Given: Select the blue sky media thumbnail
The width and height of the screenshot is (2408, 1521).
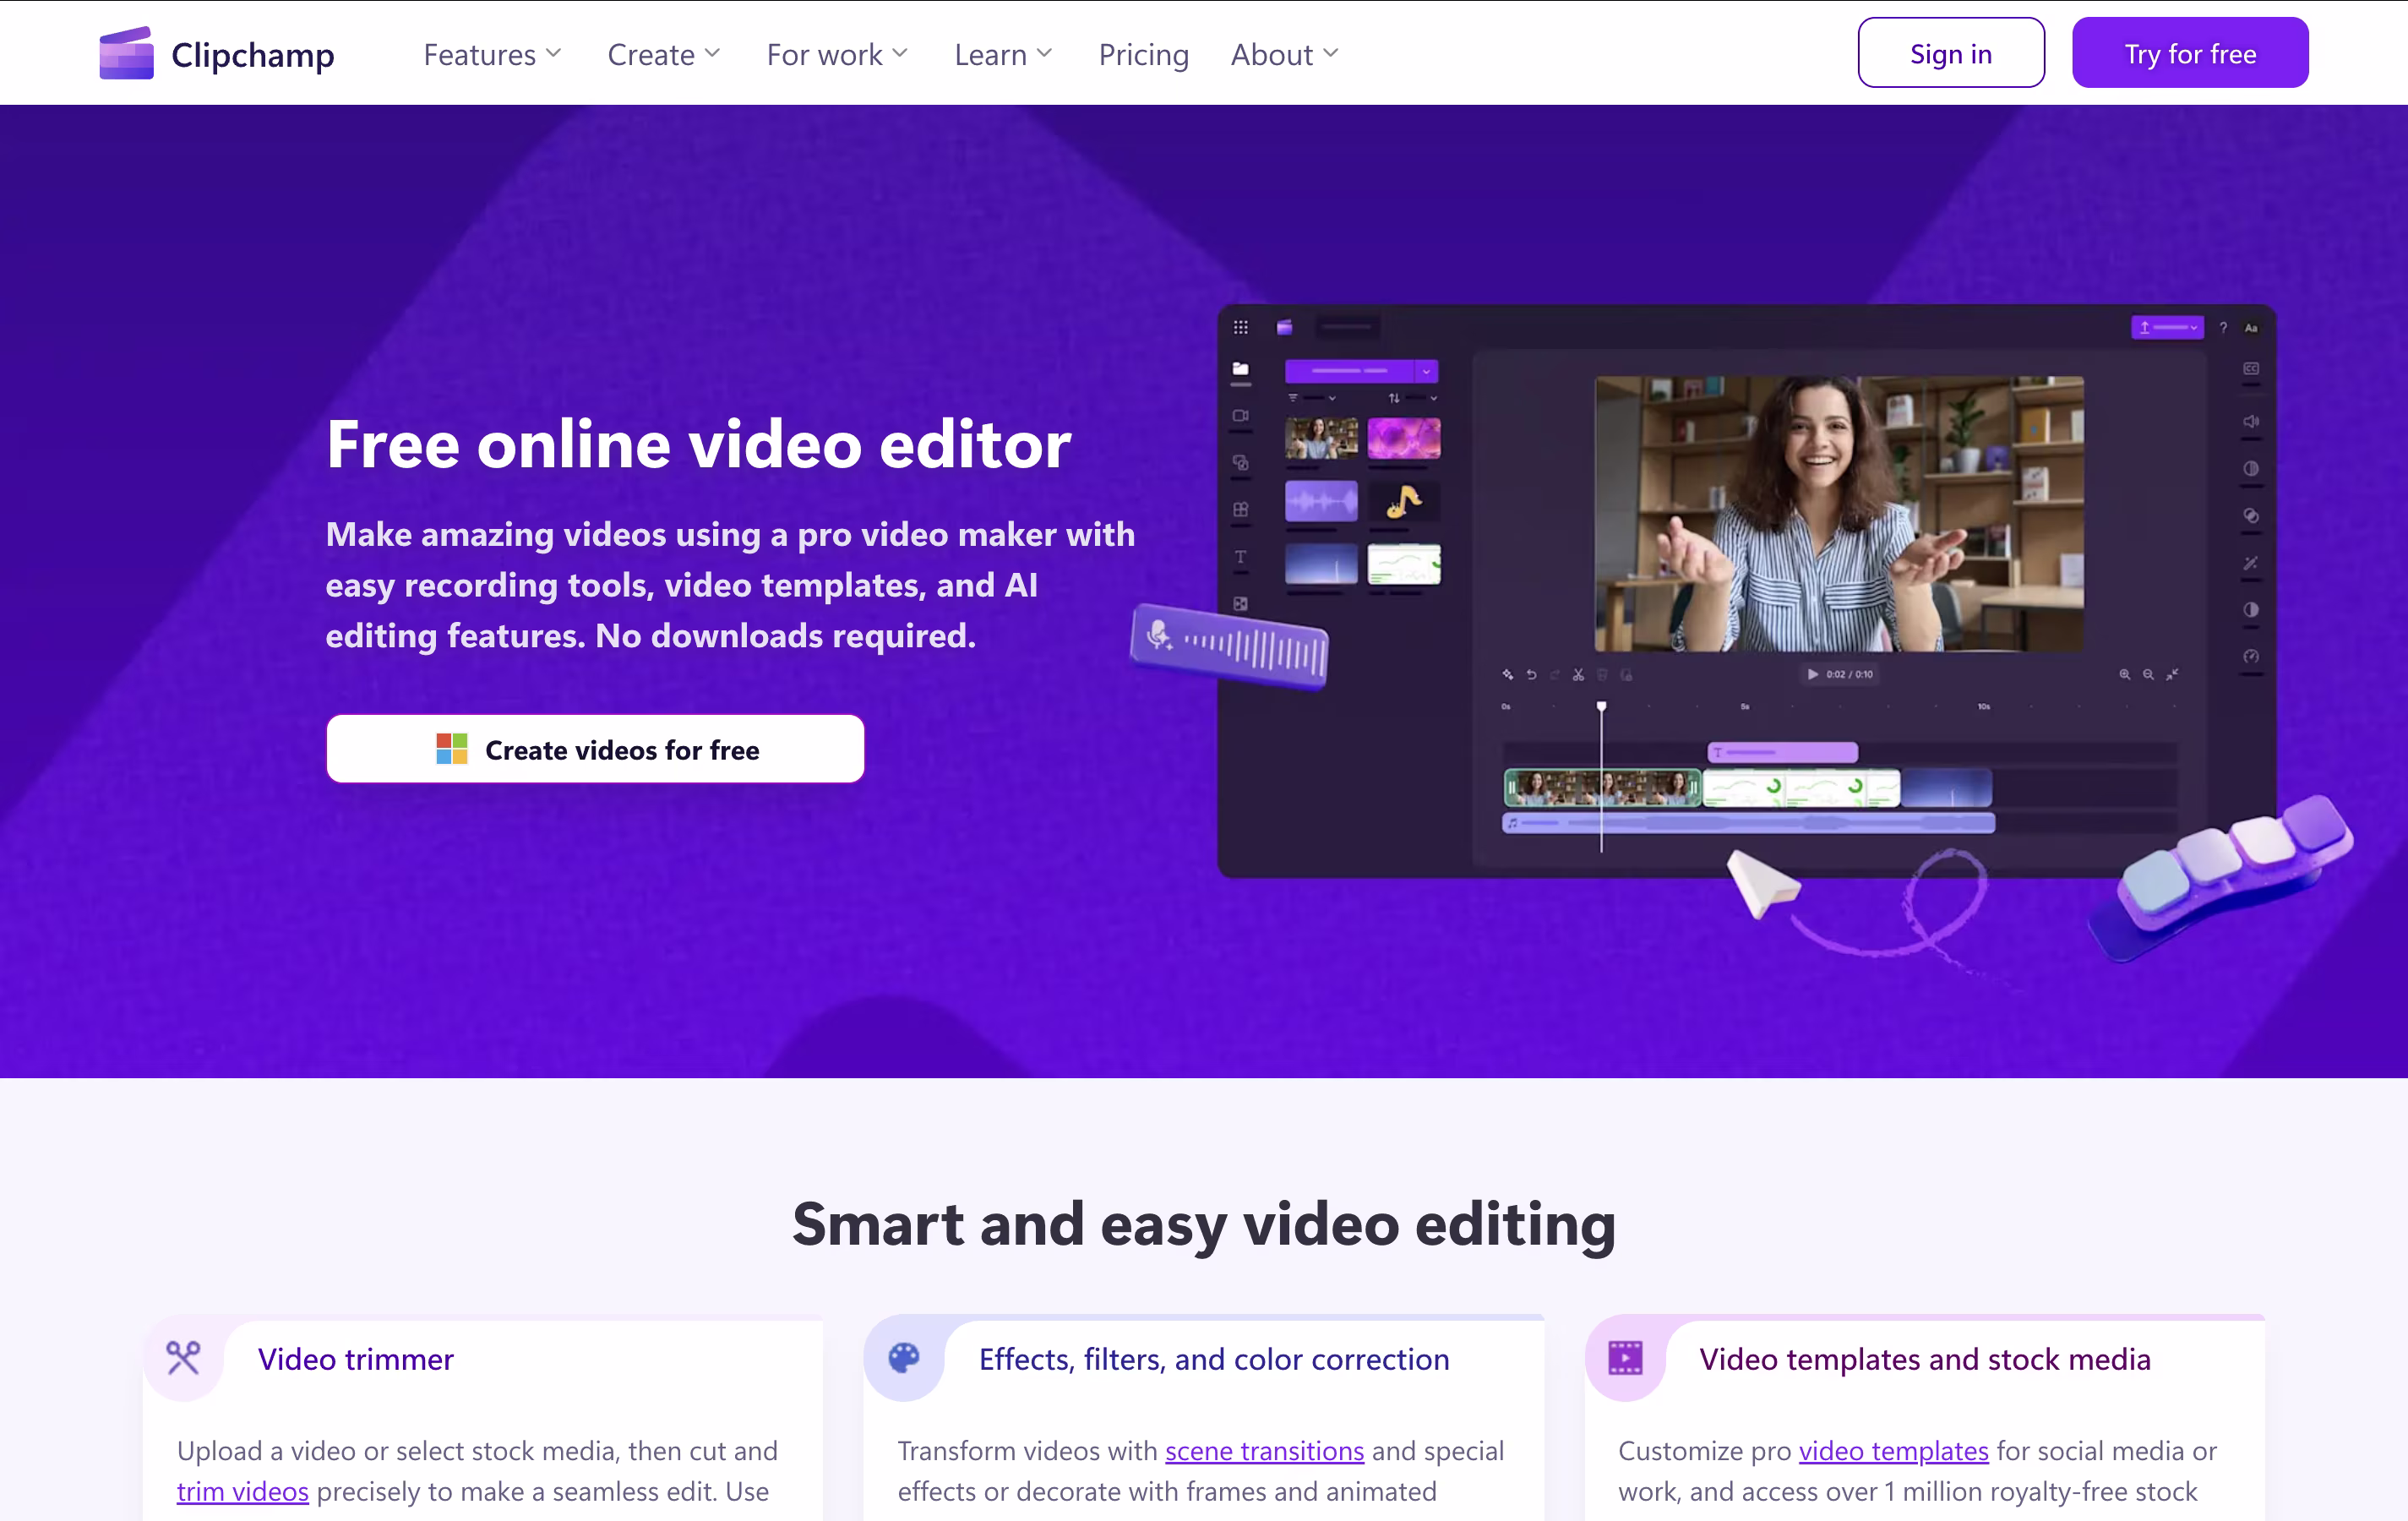Looking at the screenshot, I should 1321,563.
